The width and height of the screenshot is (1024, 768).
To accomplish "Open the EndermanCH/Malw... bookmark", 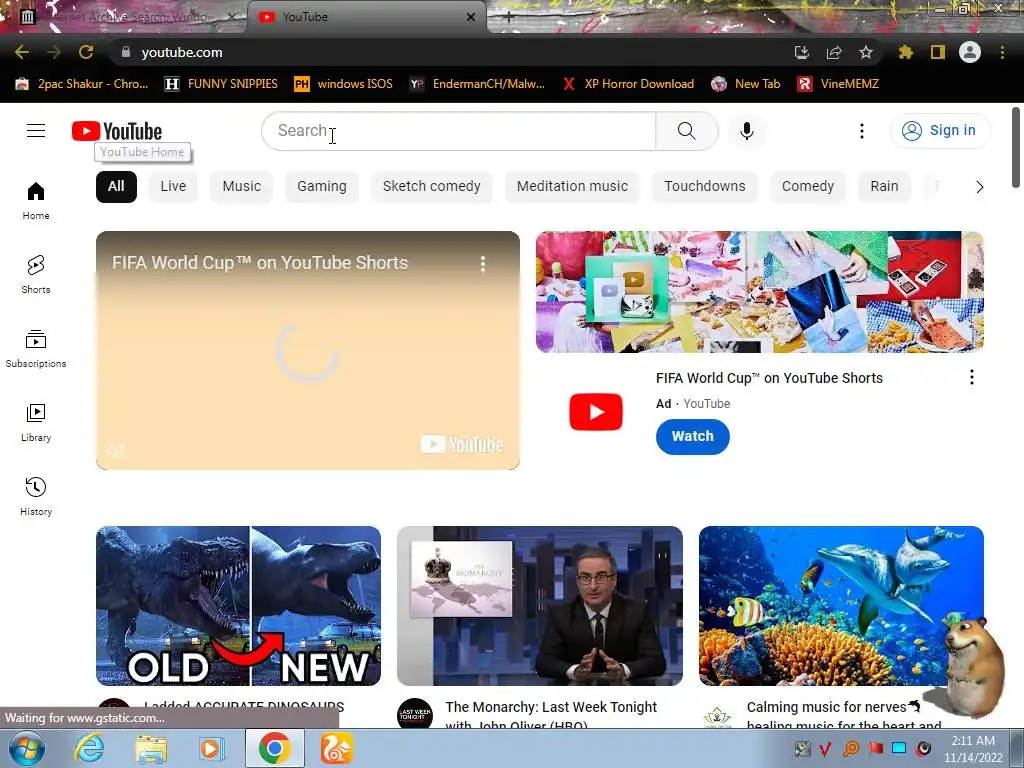I will [x=477, y=84].
